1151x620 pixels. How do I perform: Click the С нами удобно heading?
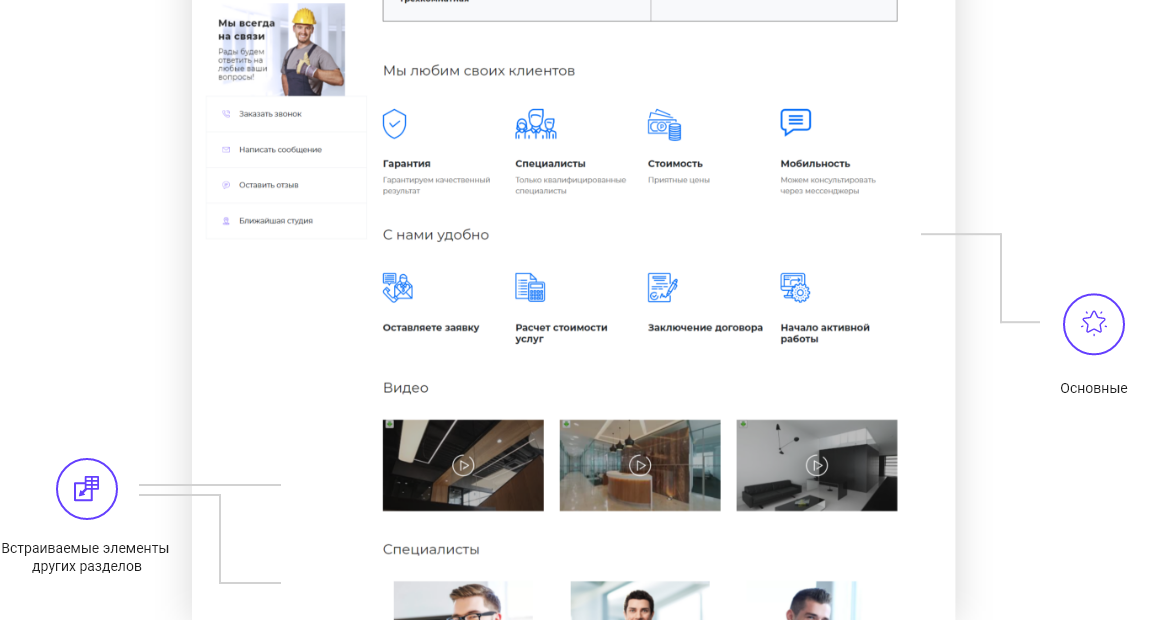pyautogui.click(x=436, y=235)
